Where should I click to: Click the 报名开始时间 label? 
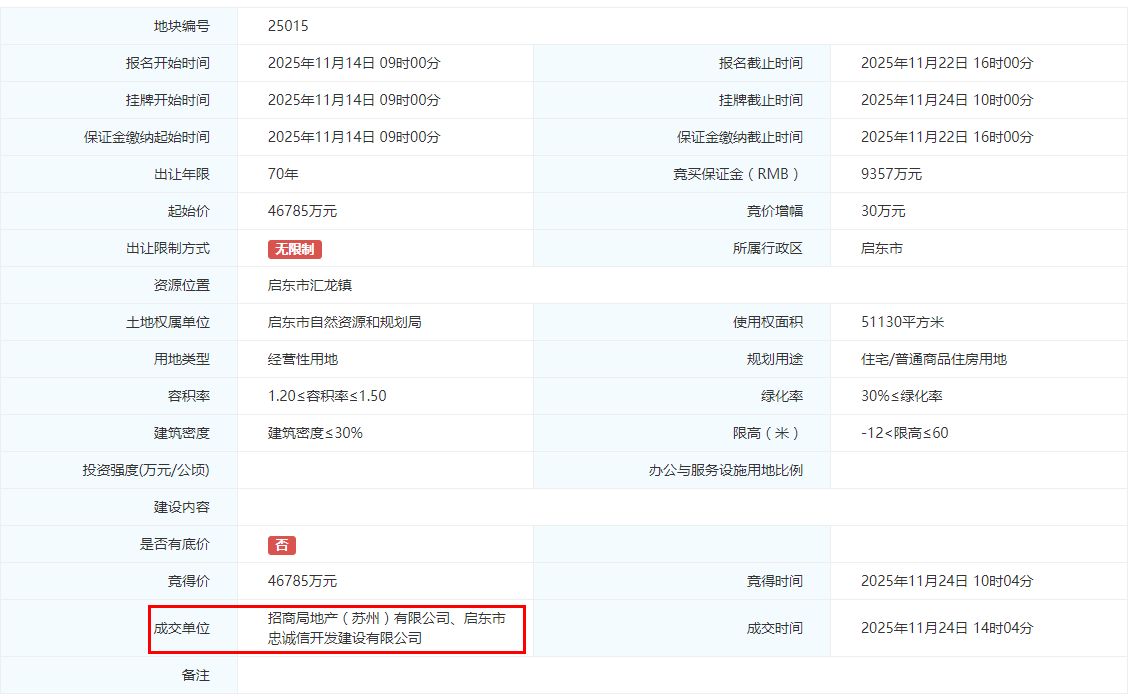click(x=167, y=63)
